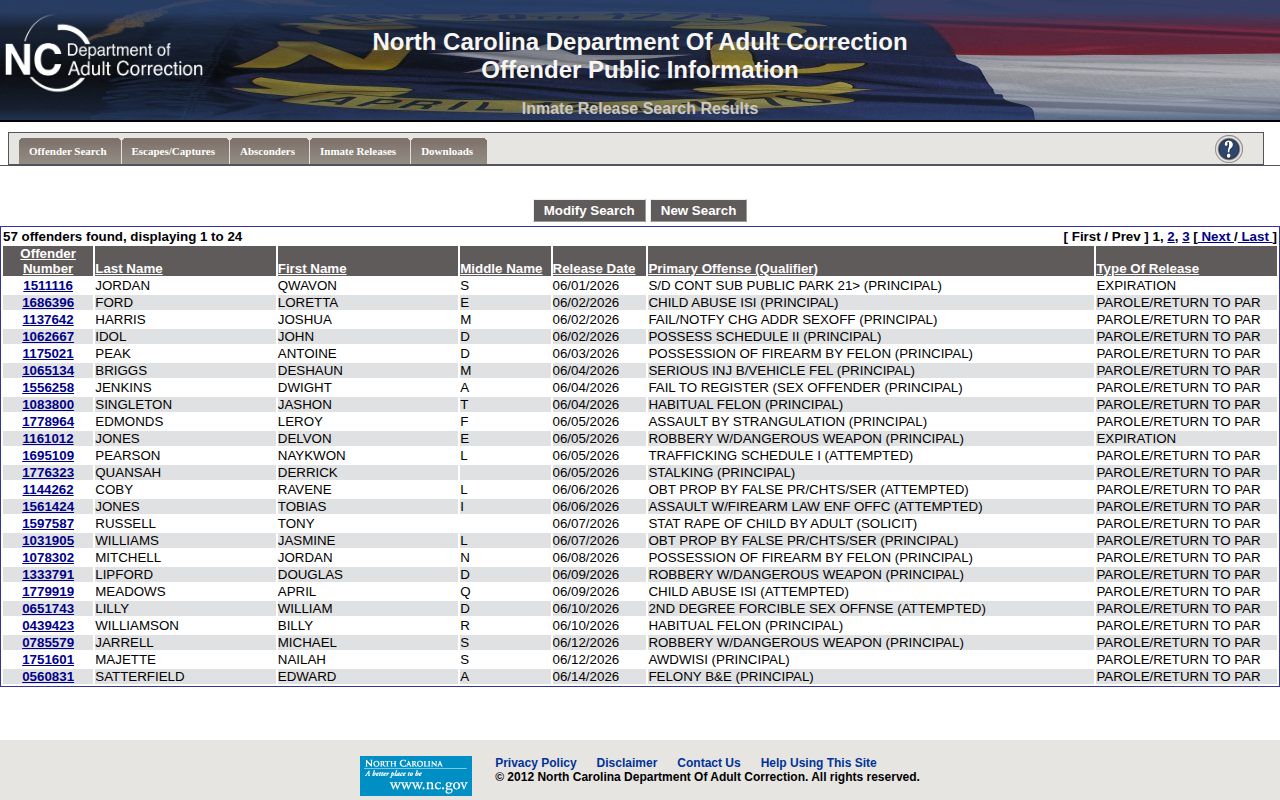Open the Disclaimer link

tap(627, 762)
